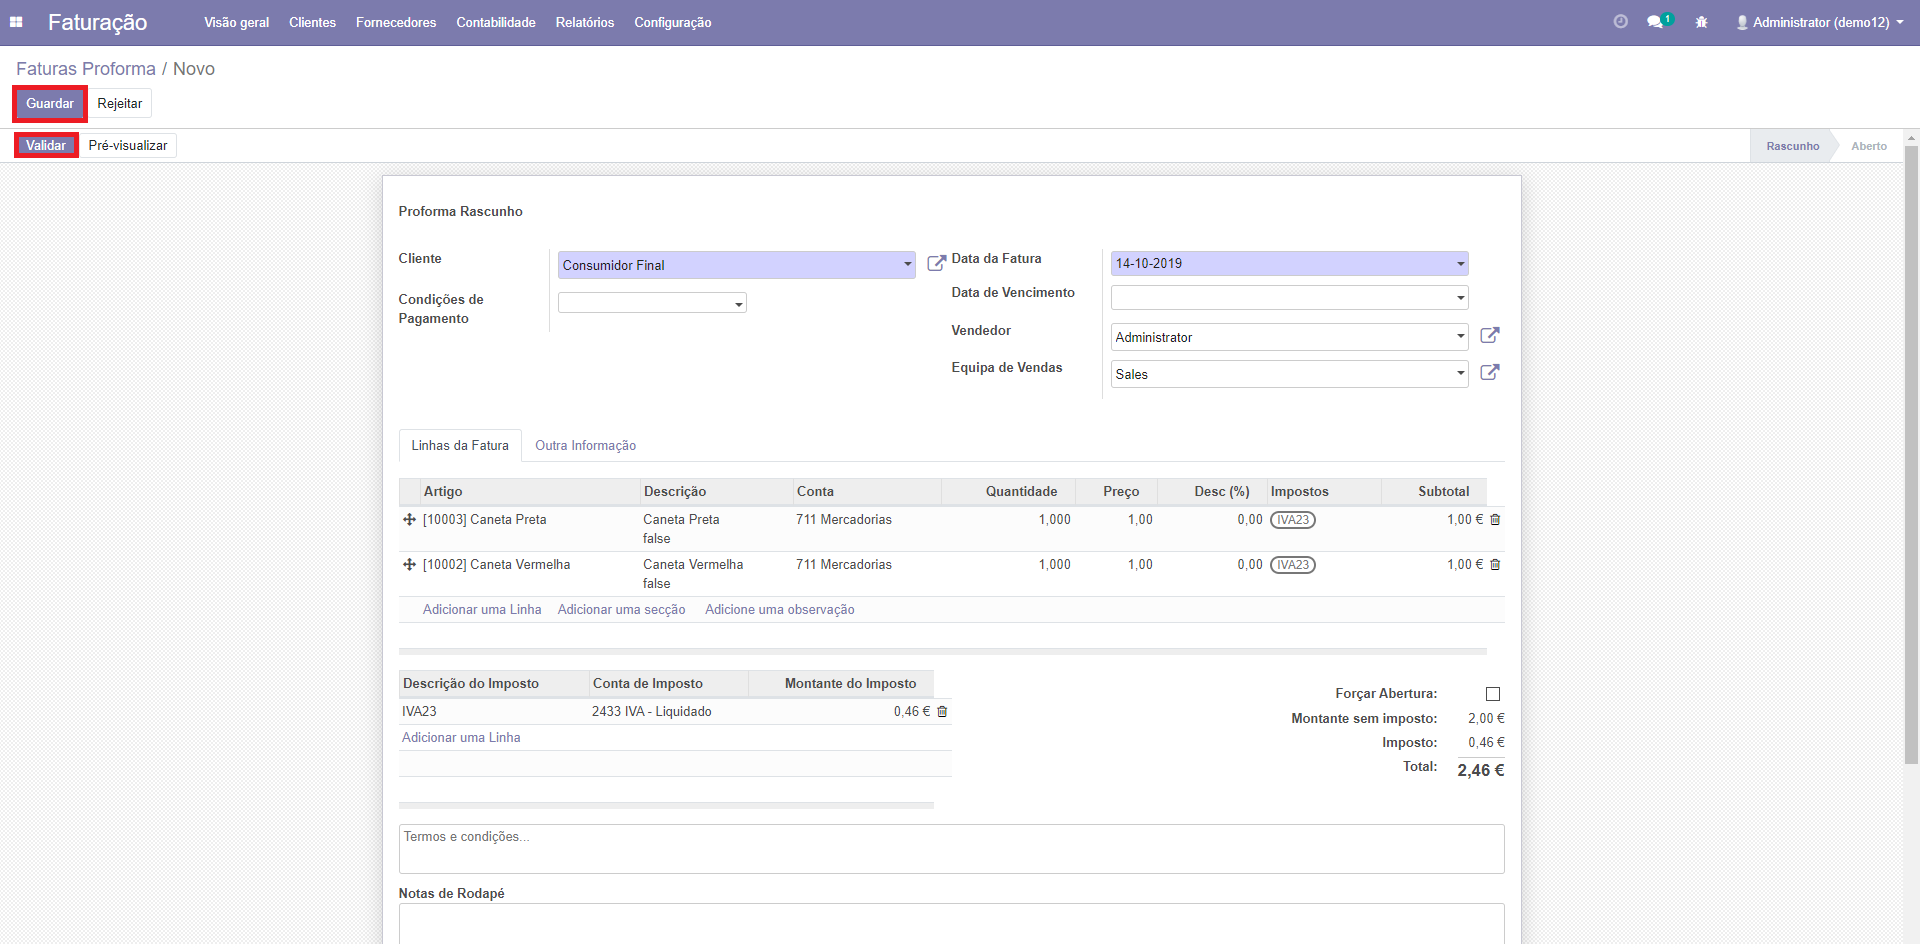
Task: Open the Contabilidade menu
Action: tap(495, 22)
